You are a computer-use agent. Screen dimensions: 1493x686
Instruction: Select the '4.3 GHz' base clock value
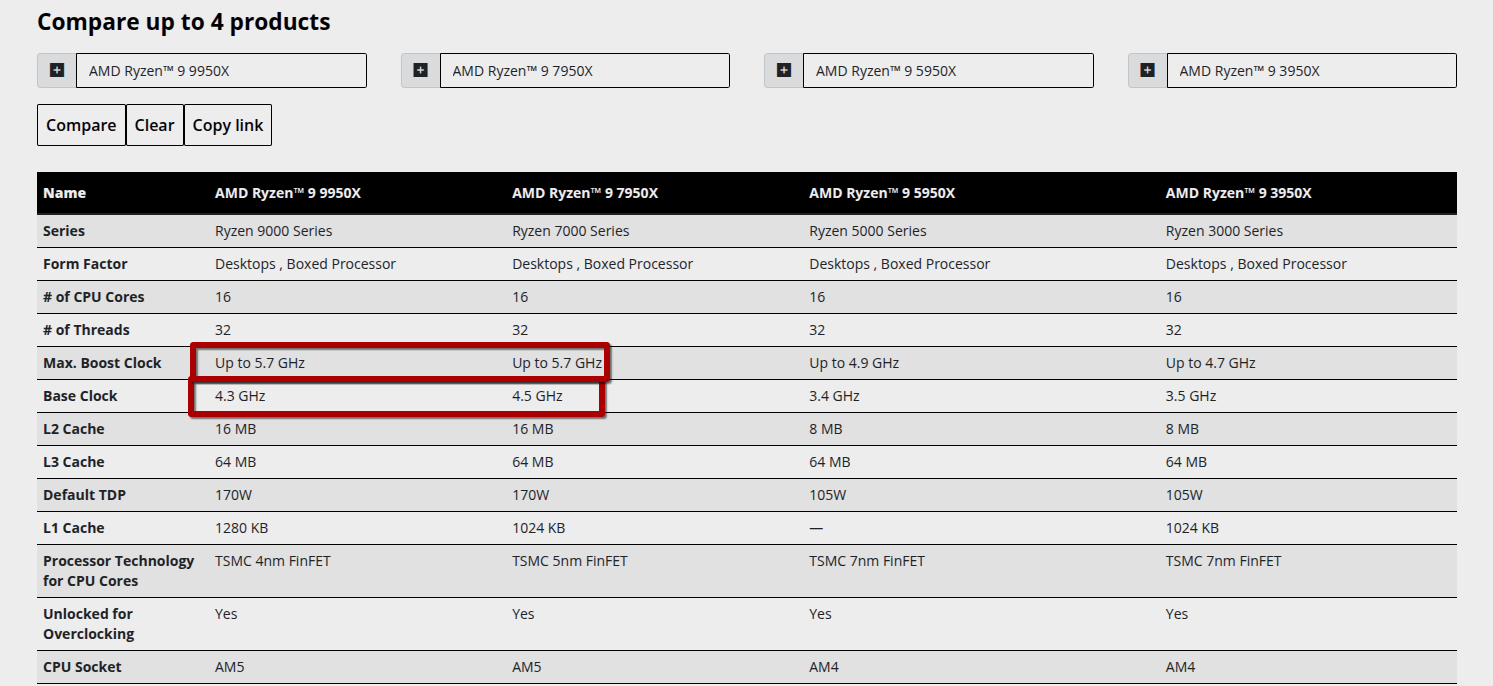tap(240, 396)
